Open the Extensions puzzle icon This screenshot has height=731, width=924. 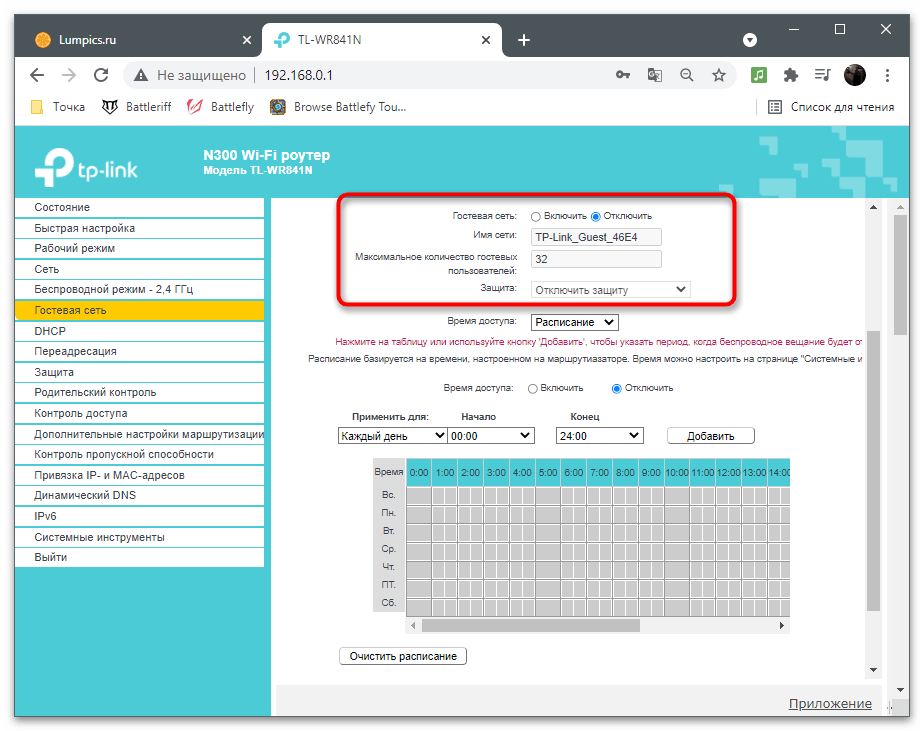tap(791, 75)
